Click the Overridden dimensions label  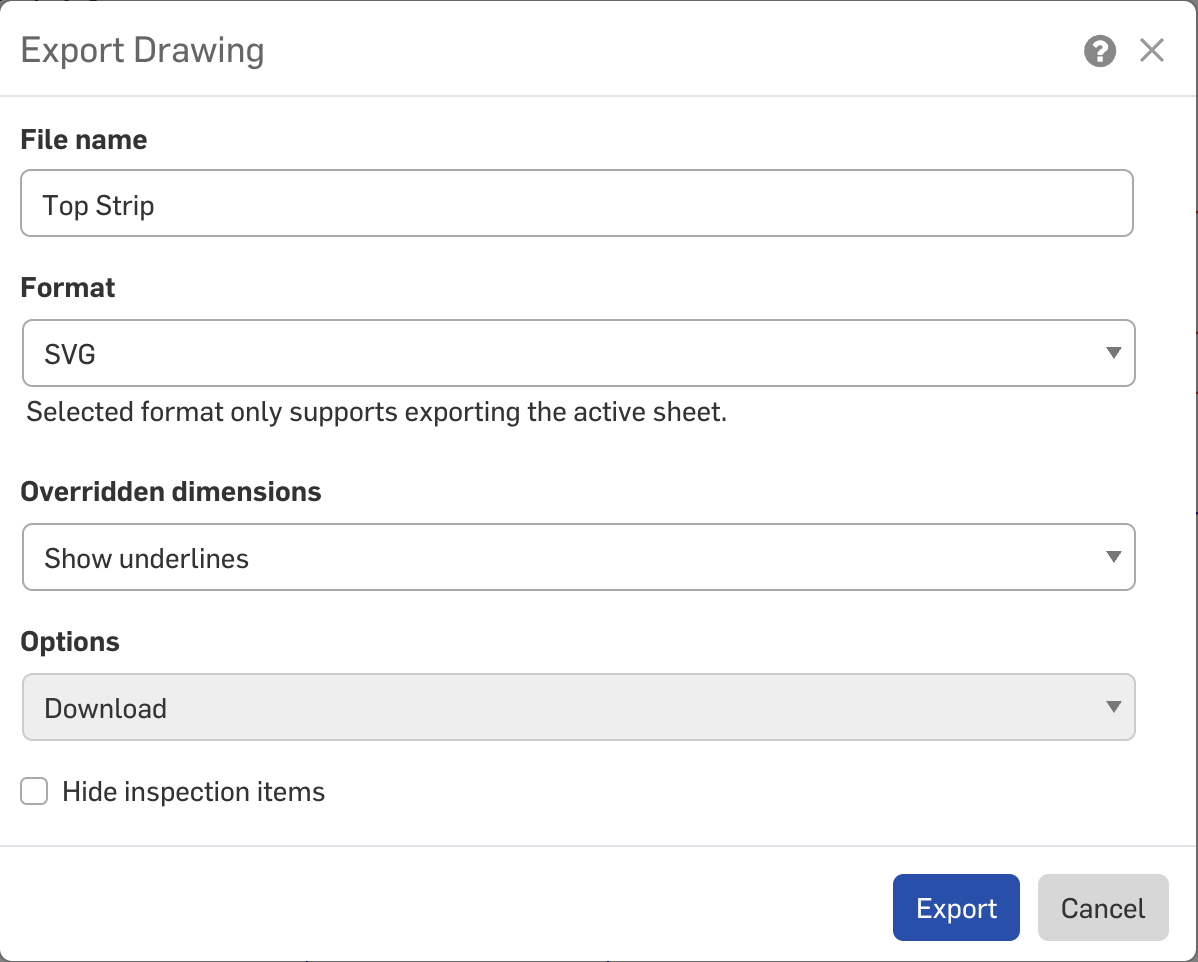171,492
